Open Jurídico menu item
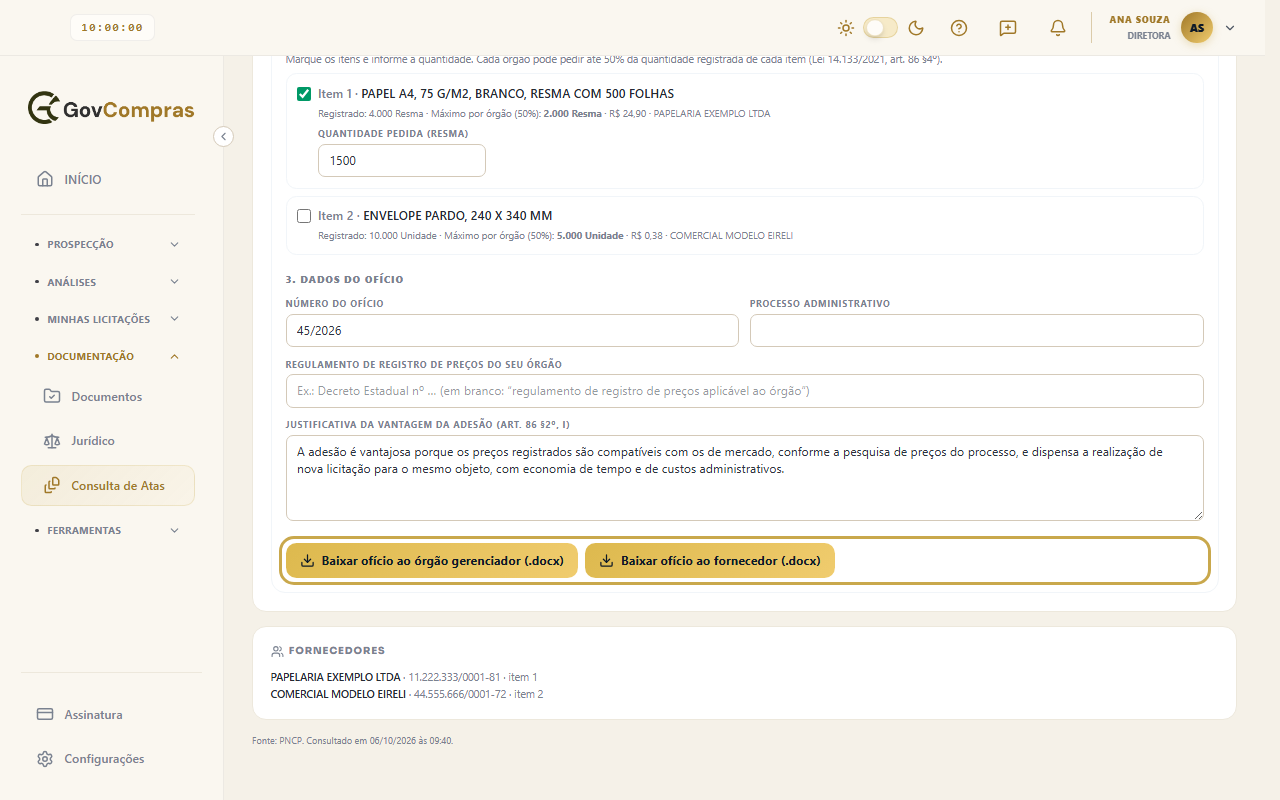Image resolution: width=1280 pixels, height=800 pixels. click(108, 441)
